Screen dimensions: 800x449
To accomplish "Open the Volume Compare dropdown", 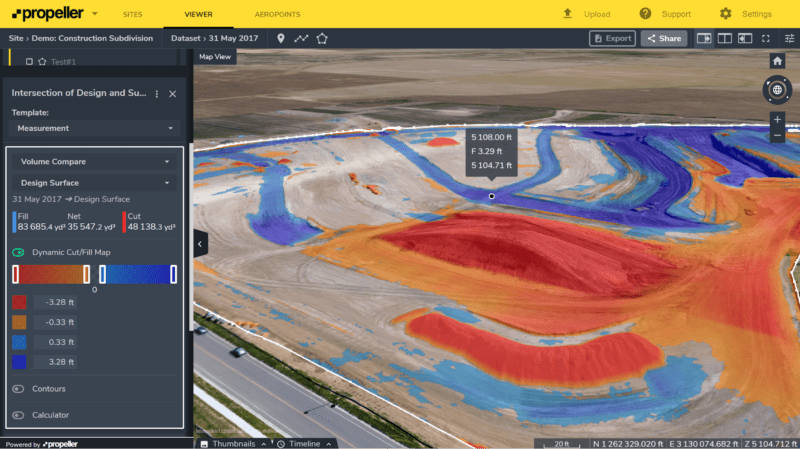I will pyautogui.click(x=94, y=162).
